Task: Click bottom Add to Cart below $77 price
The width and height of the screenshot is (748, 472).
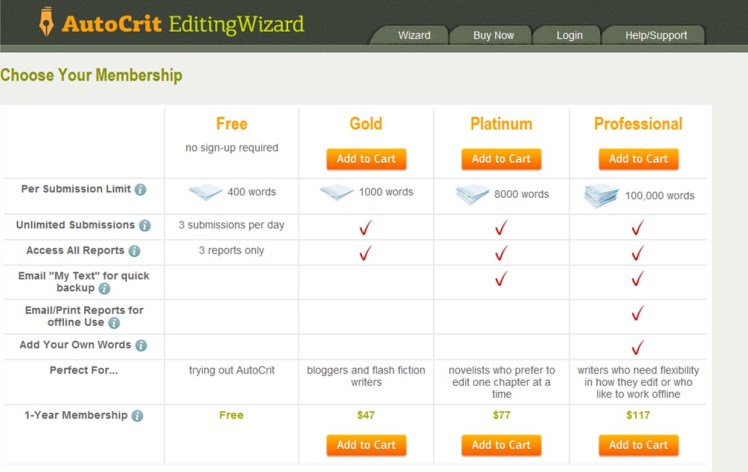Action: 501,445
